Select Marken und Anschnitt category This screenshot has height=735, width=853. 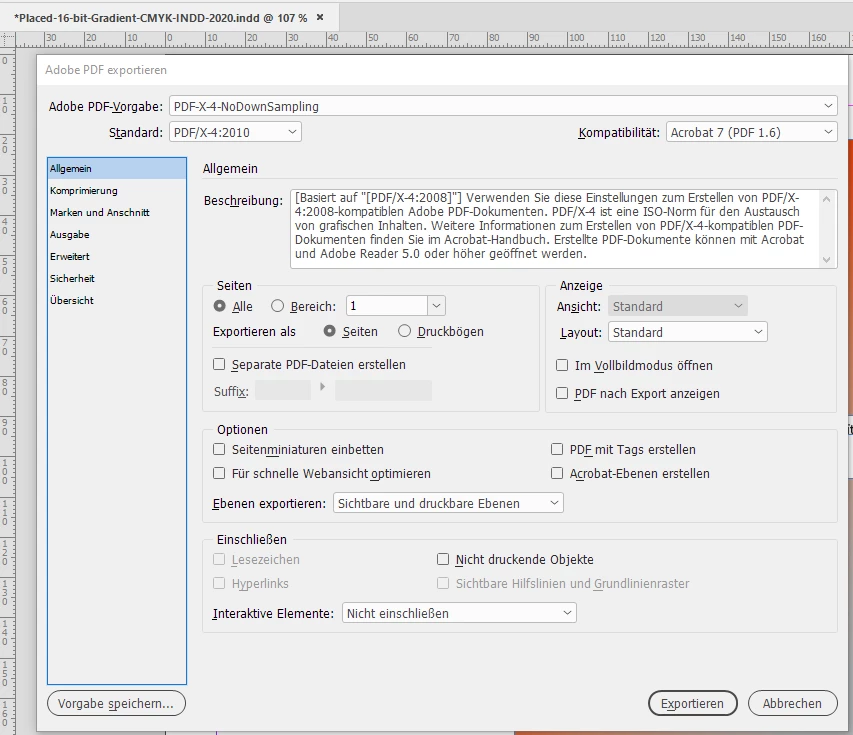tap(117, 213)
